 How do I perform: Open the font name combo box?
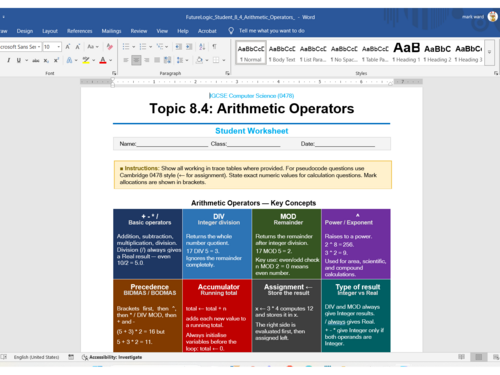tap(20, 47)
